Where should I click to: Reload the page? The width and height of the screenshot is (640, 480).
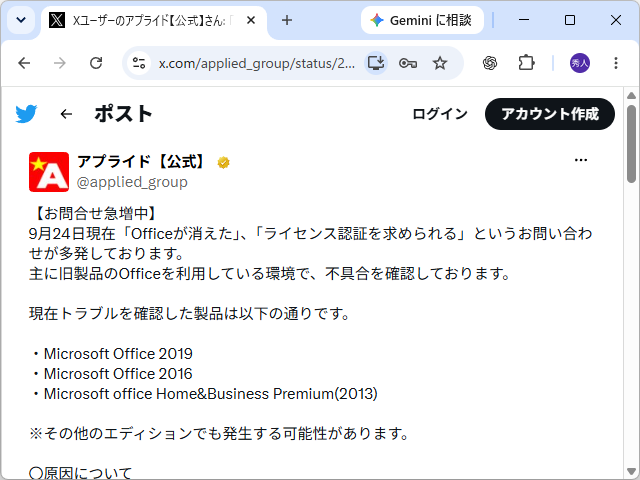tap(96, 63)
